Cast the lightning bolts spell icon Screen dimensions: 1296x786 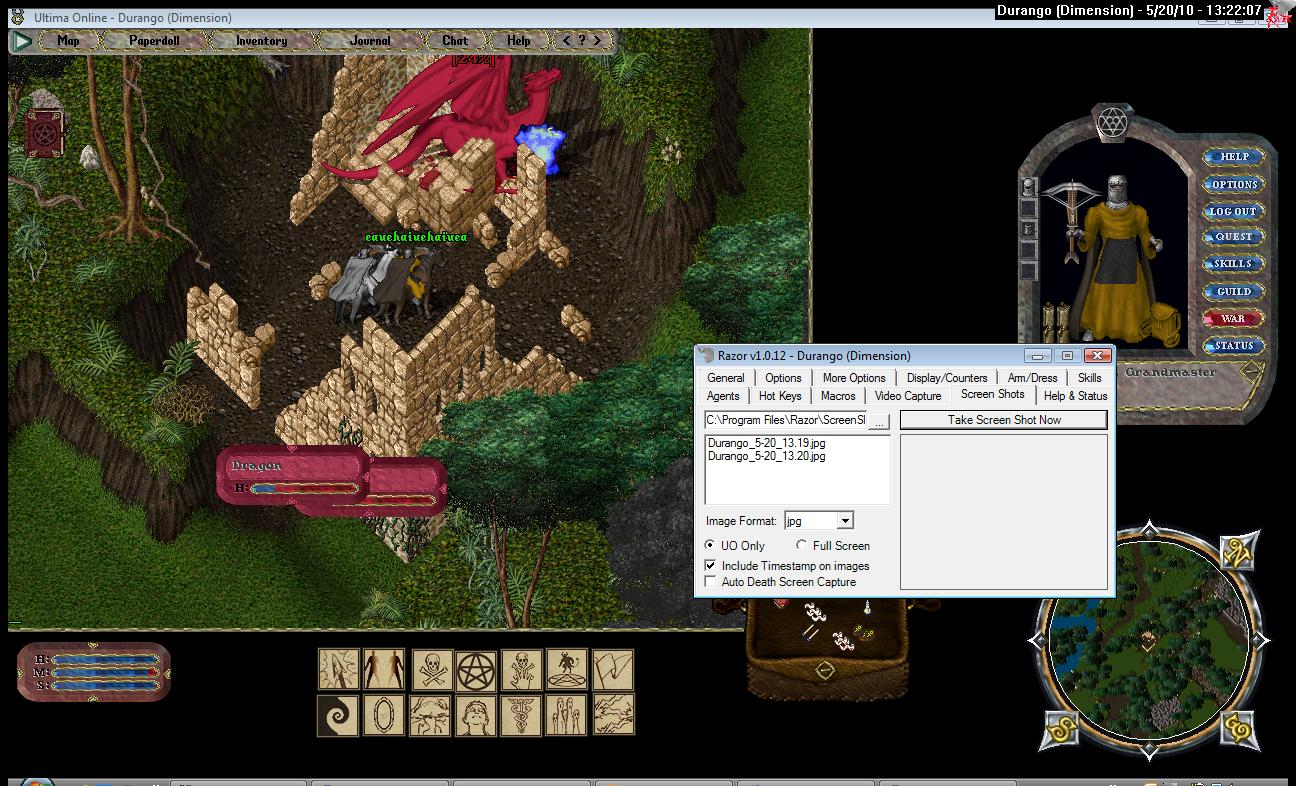click(614, 715)
